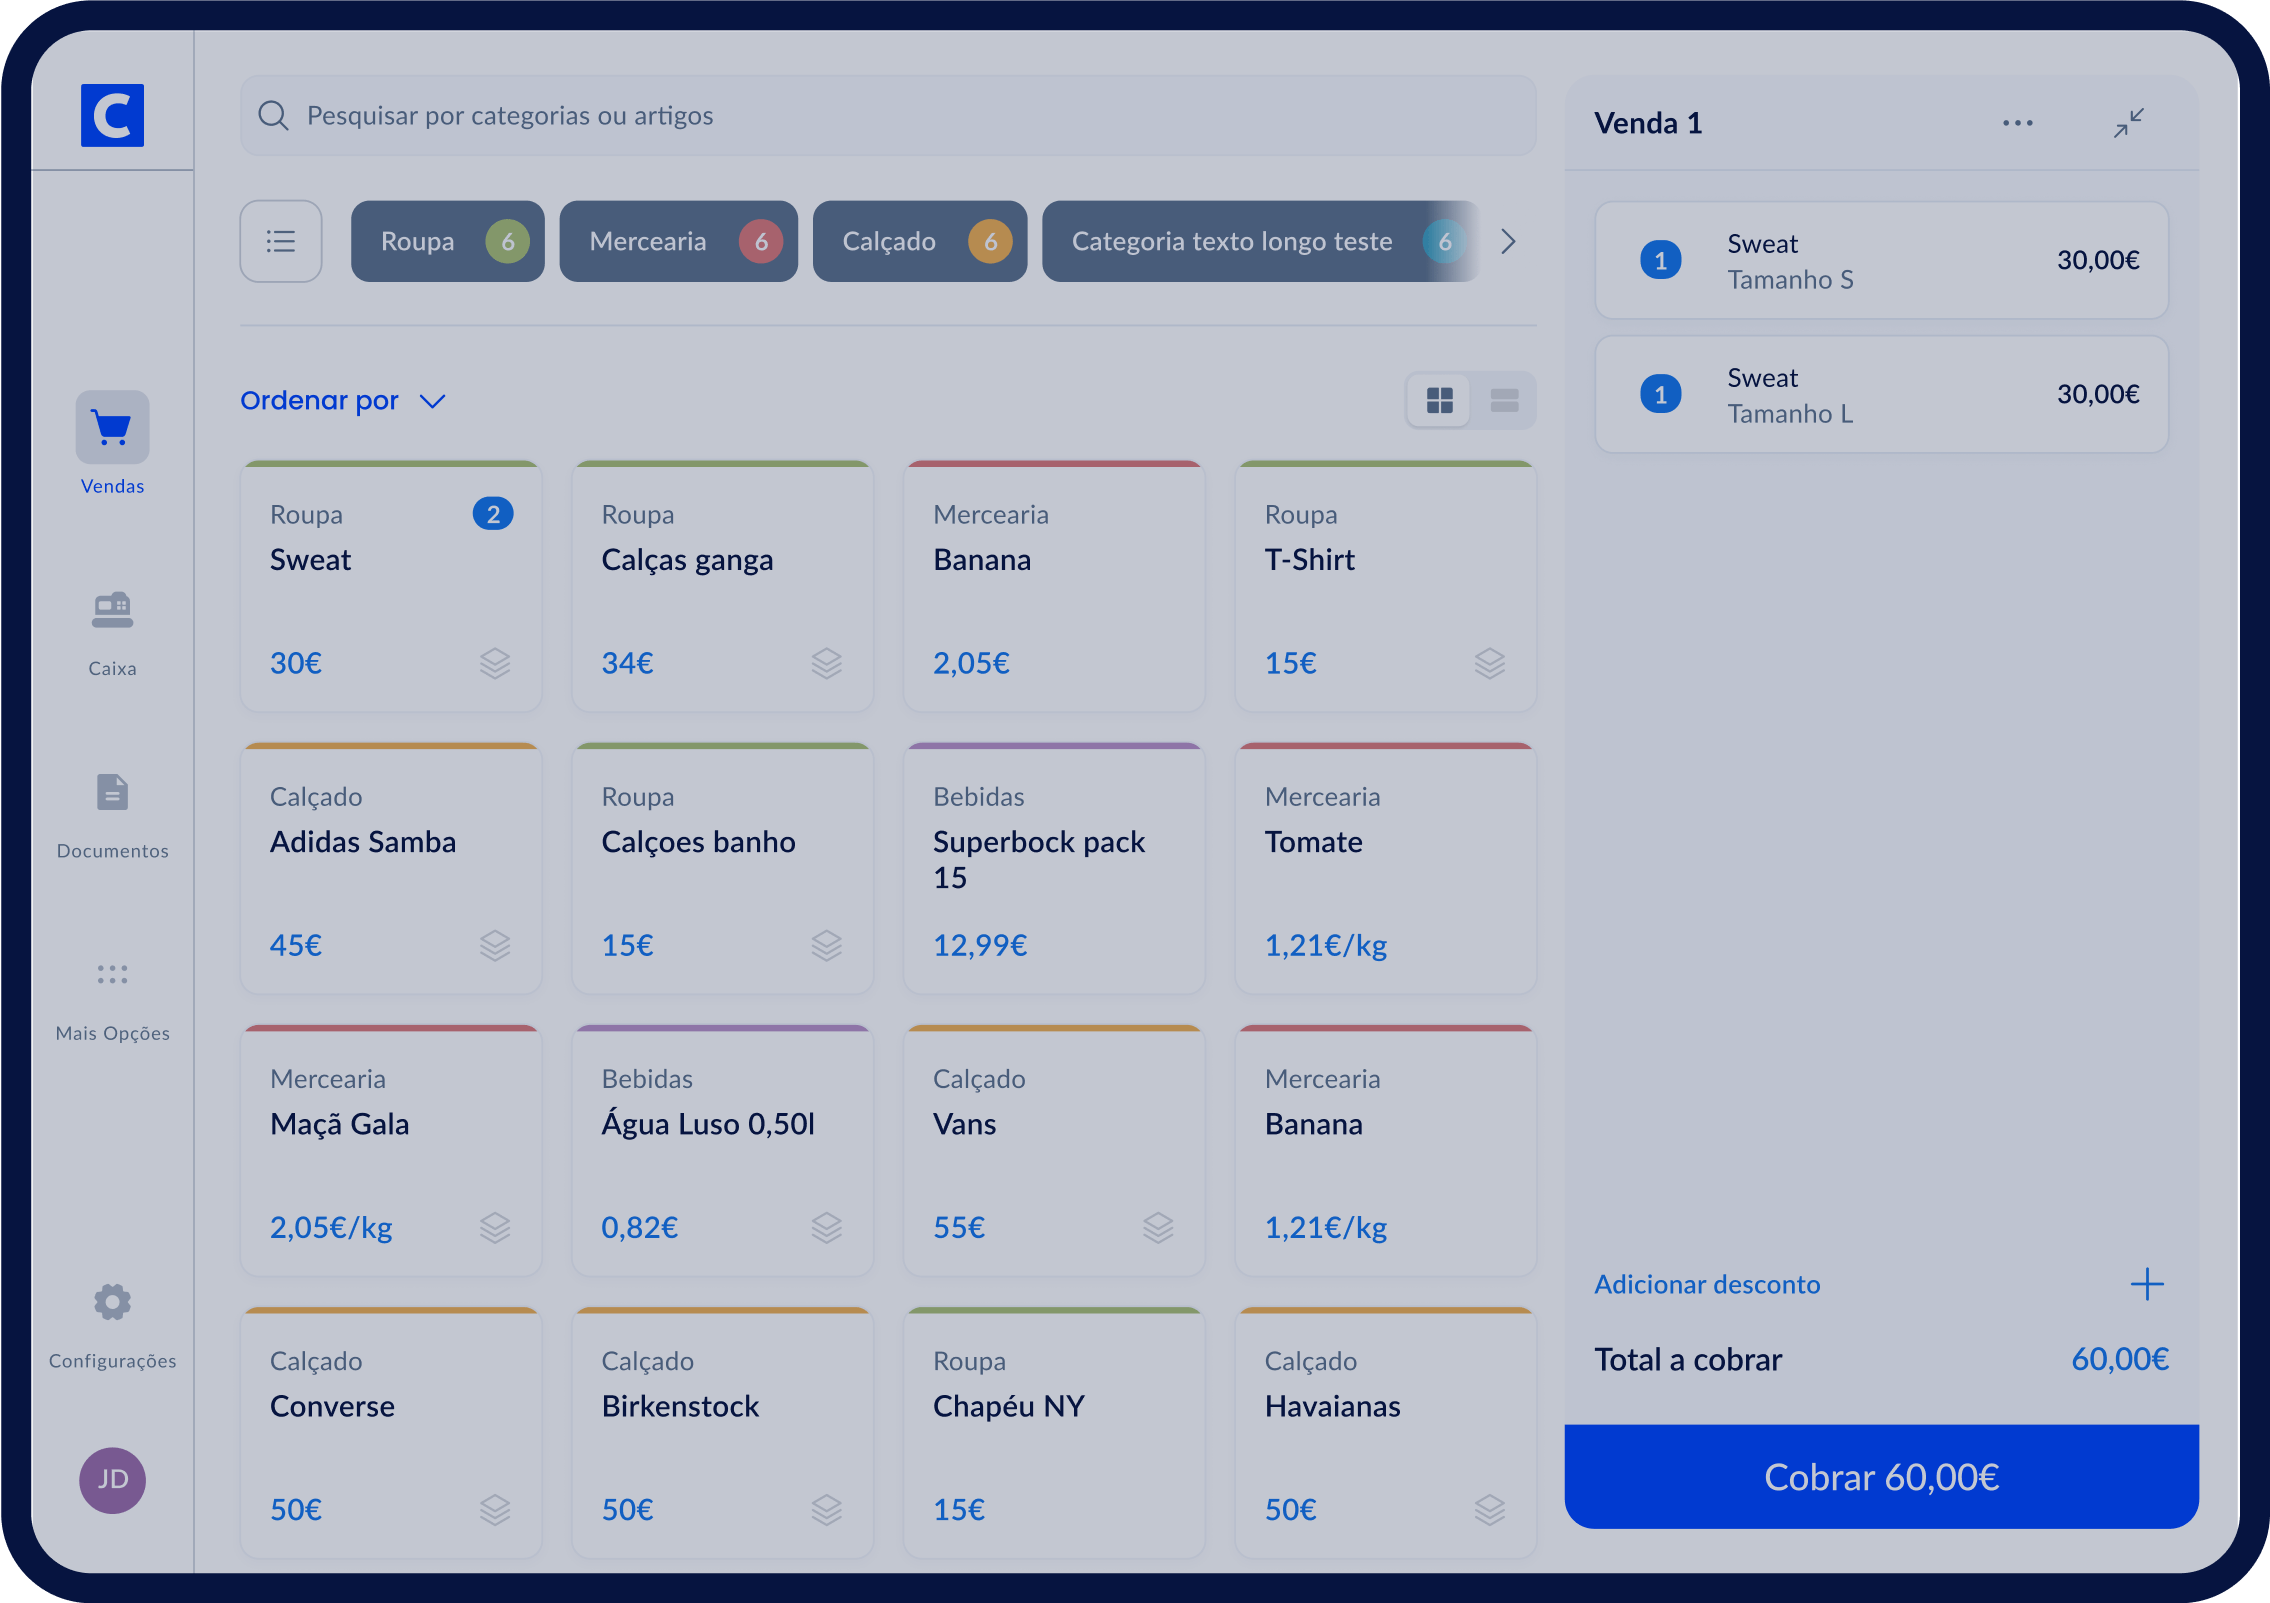Click quantity badge on Tamanho L item
The height and width of the screenshot is (1603, 2270).
(x=1661, y=395)
